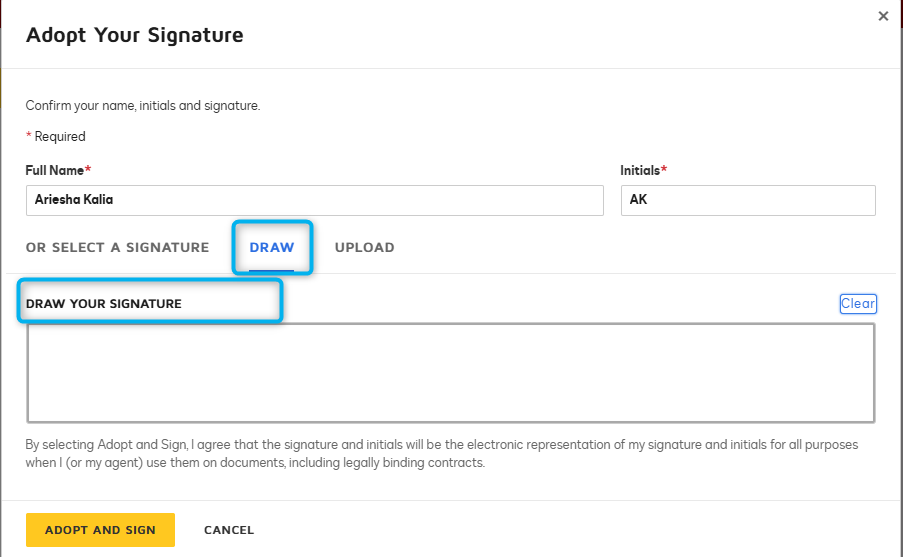Open the Upload tab
Screen dimensions: 903x557
(x=365, y=248)
